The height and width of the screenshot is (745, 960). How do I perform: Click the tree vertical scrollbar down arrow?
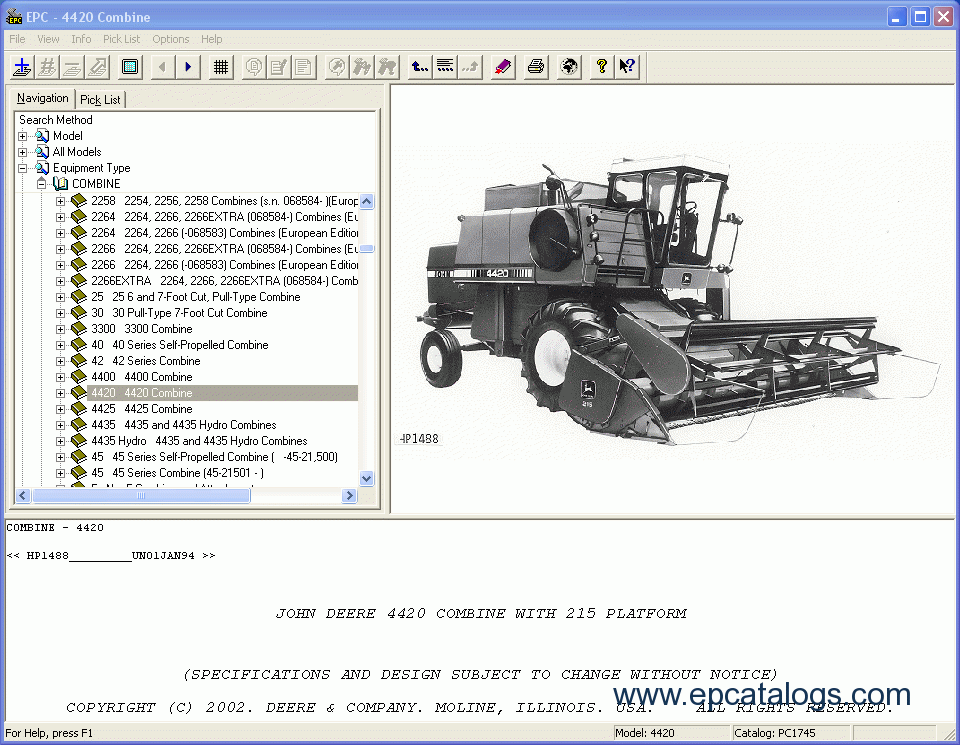(367, 479)
